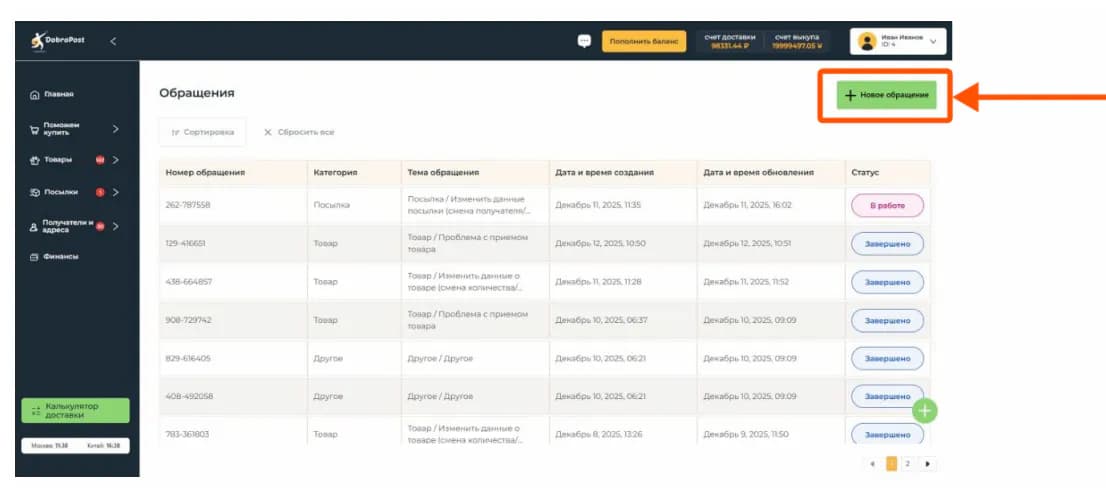Click the Посылки red notification badge
Image resolution: width=1106 pixels, height=504 pixels.
[x=100, y=192]
